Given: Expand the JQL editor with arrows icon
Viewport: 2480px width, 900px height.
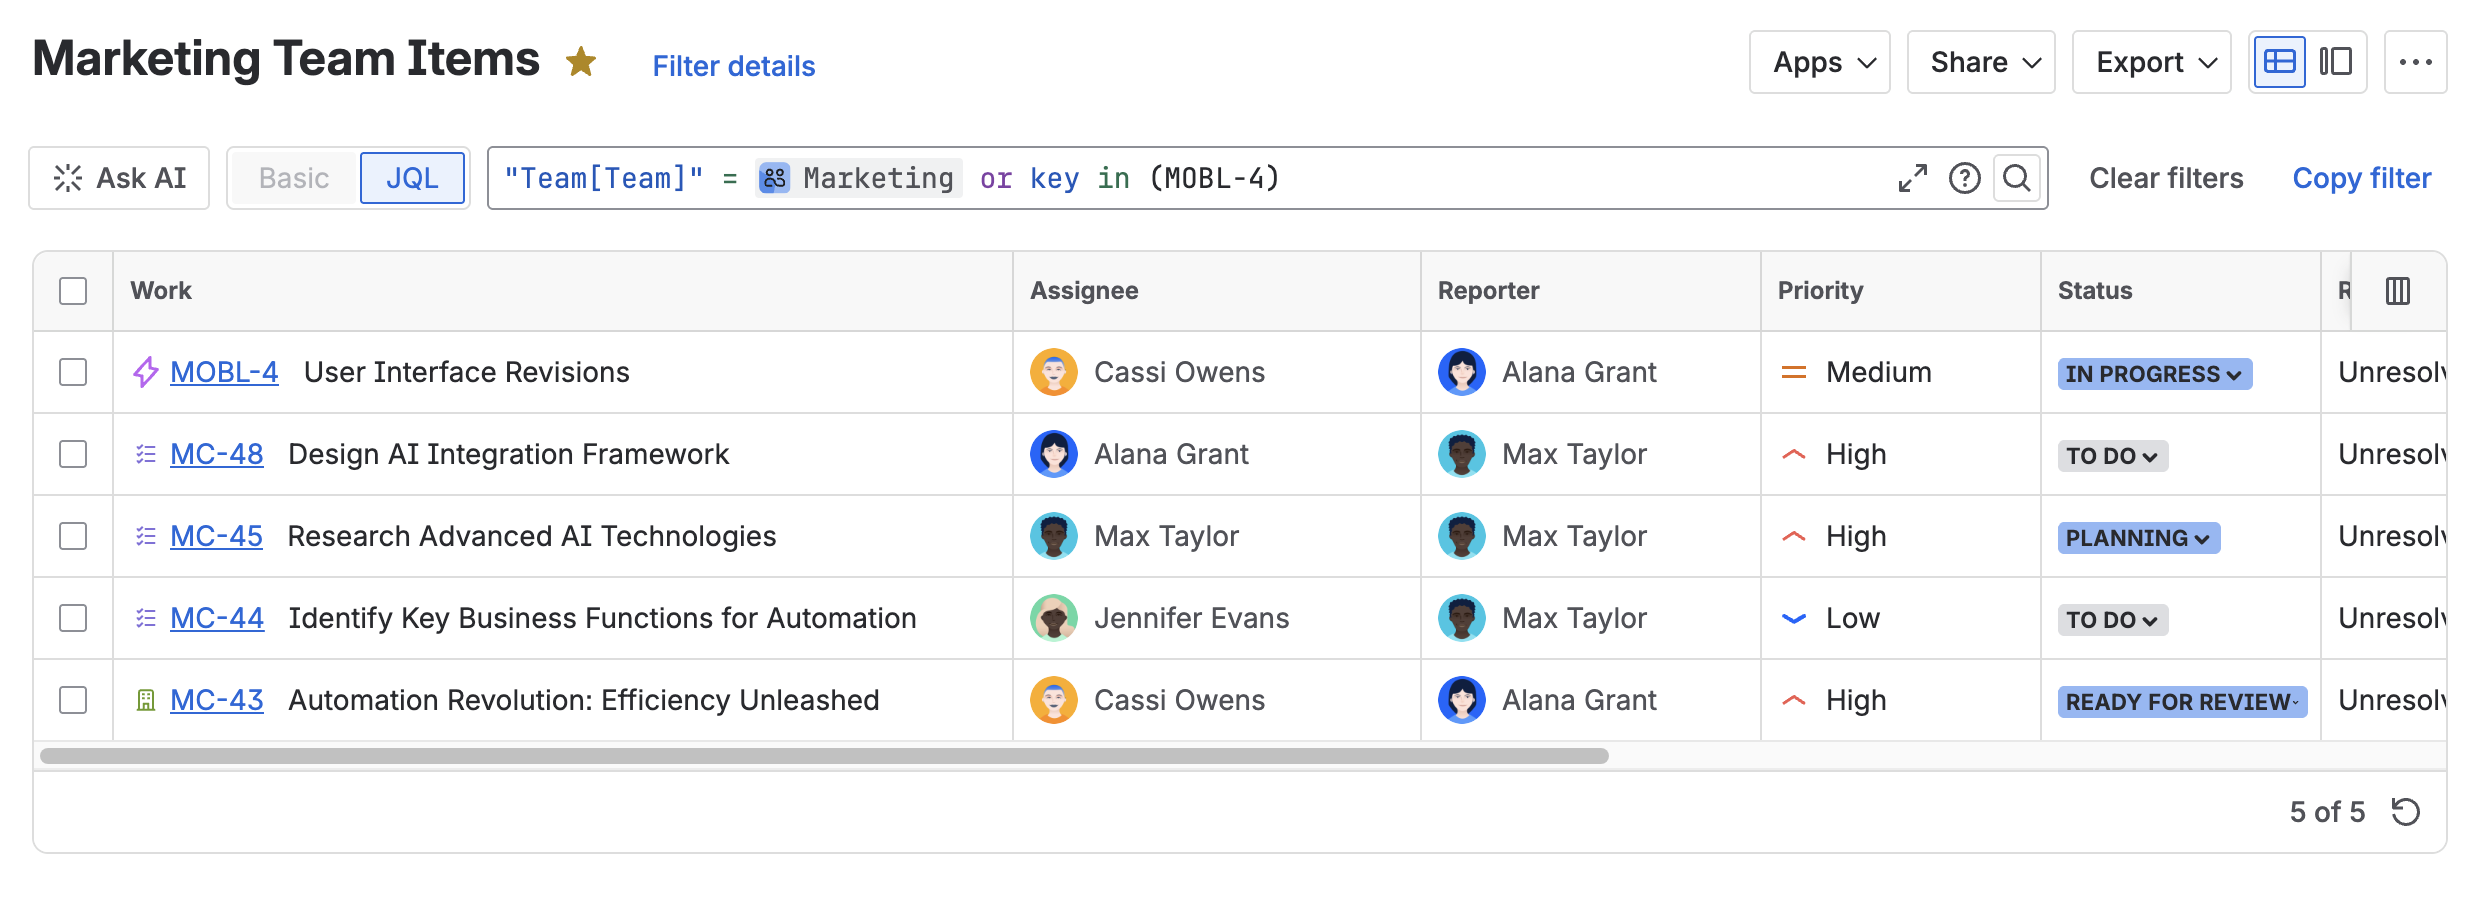Looking at the screenshot, I should [x=1912, y=178].
